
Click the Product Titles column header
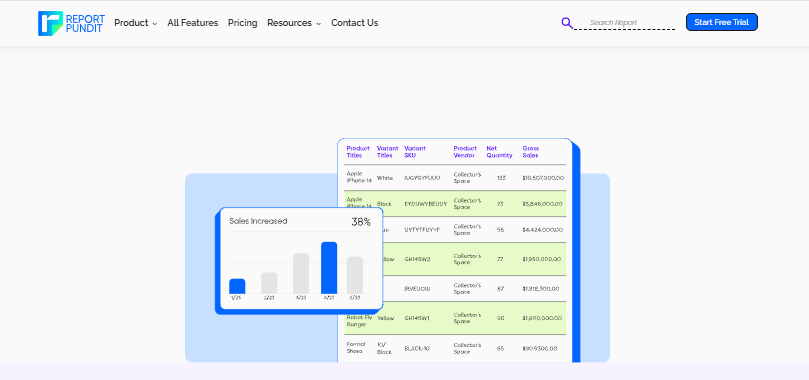pos(358,152)
